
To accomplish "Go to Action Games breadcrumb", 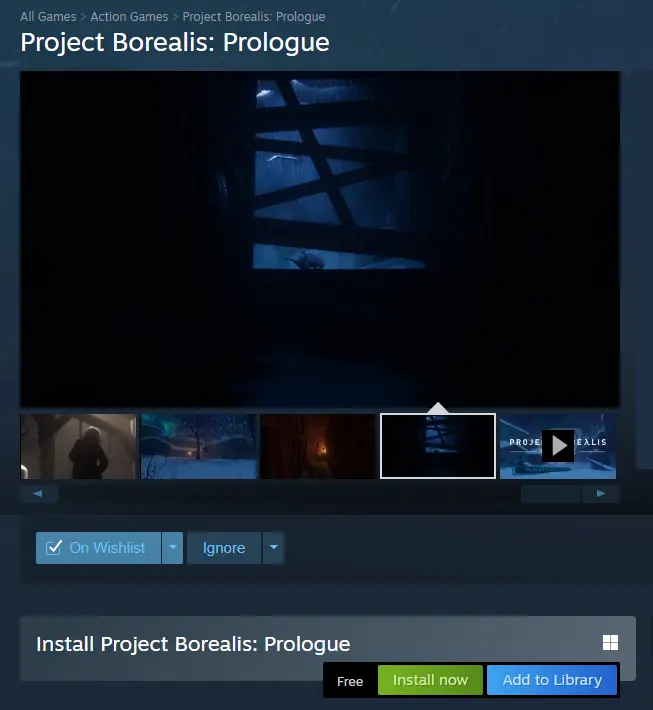I will (129, 17).
